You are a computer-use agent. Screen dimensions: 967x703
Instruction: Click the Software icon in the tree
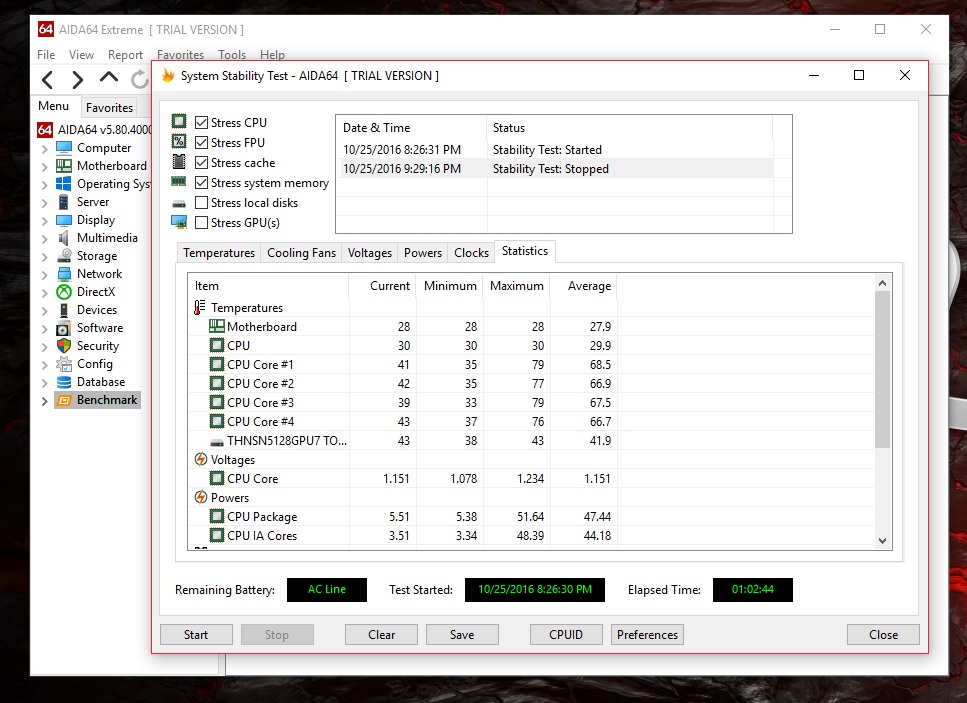pyautogui.click(x=64, y=328)
